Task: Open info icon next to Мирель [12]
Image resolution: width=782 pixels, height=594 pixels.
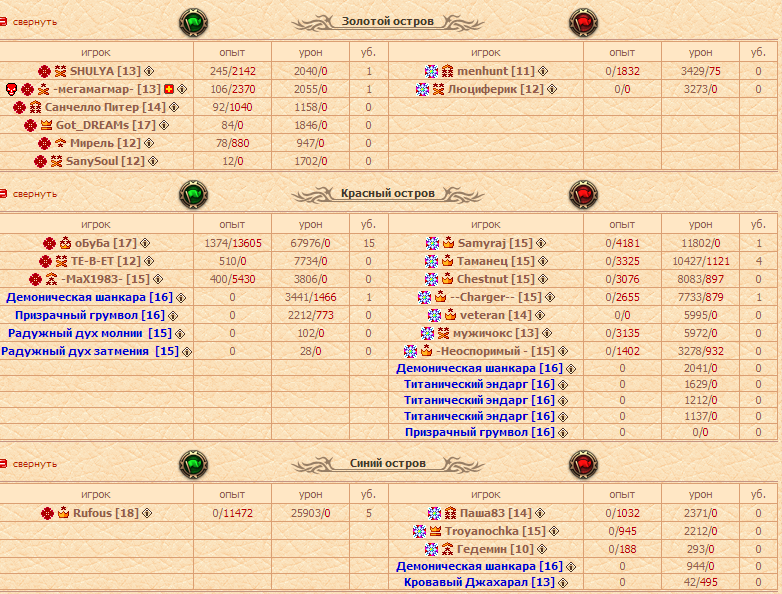Action: [x=149, y=143]
